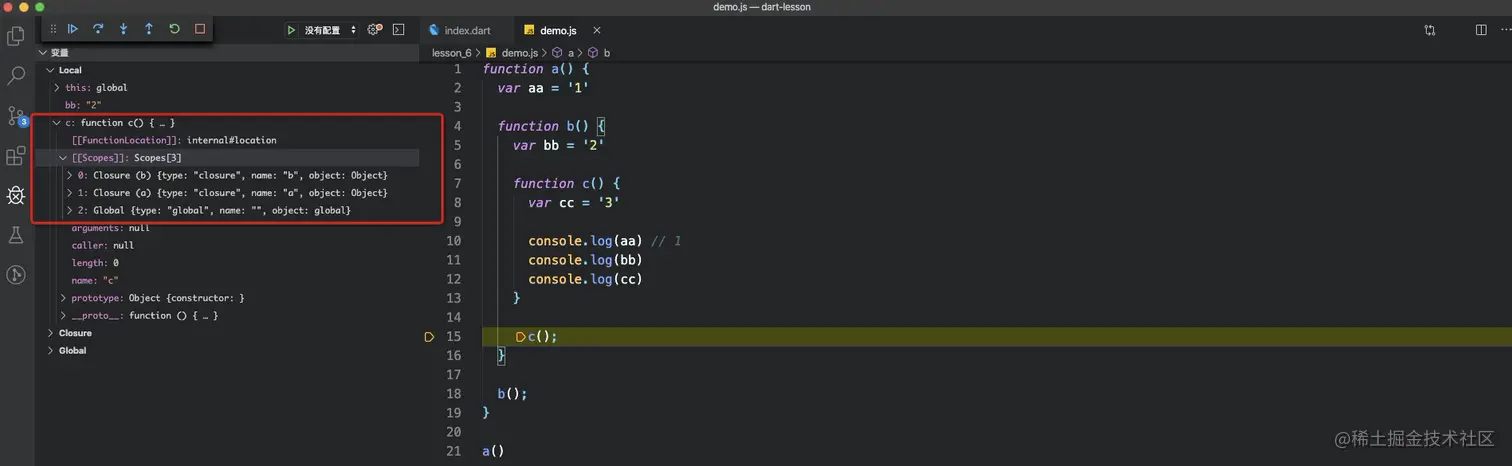Viewport: 1512px width, 466px height.
Task: Click the highlighted 'c();' statement
Action: pyautogui.click(x=542, y=337)
